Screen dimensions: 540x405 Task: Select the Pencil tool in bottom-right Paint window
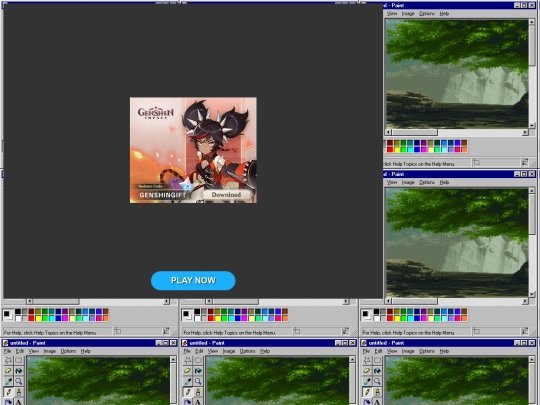pos(367,392)
